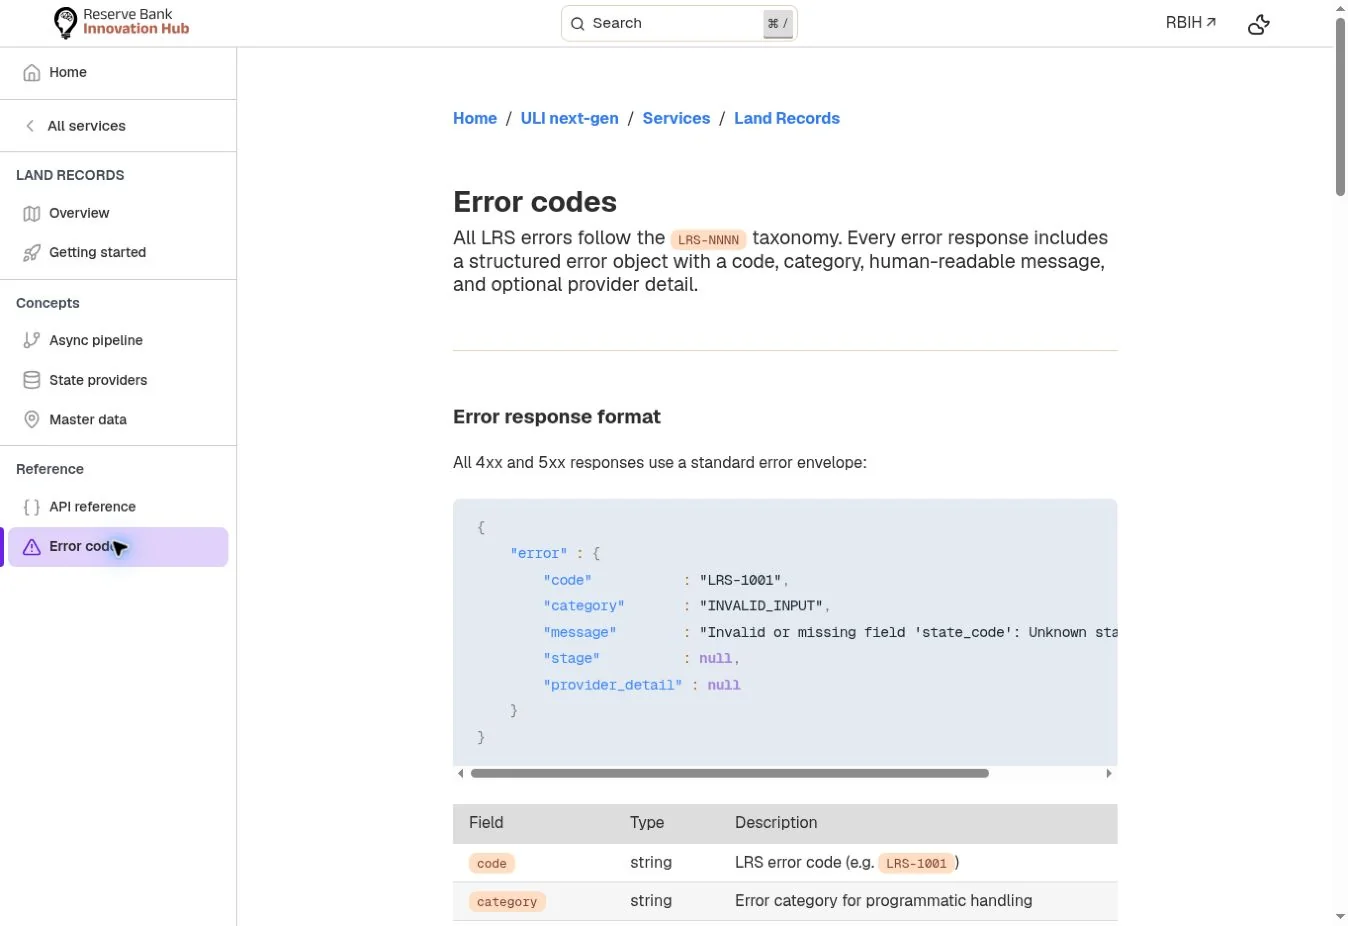Open the RBIH external link
The width and height of the screenshot is (1348, 926).
click(x=1191, y=23)
